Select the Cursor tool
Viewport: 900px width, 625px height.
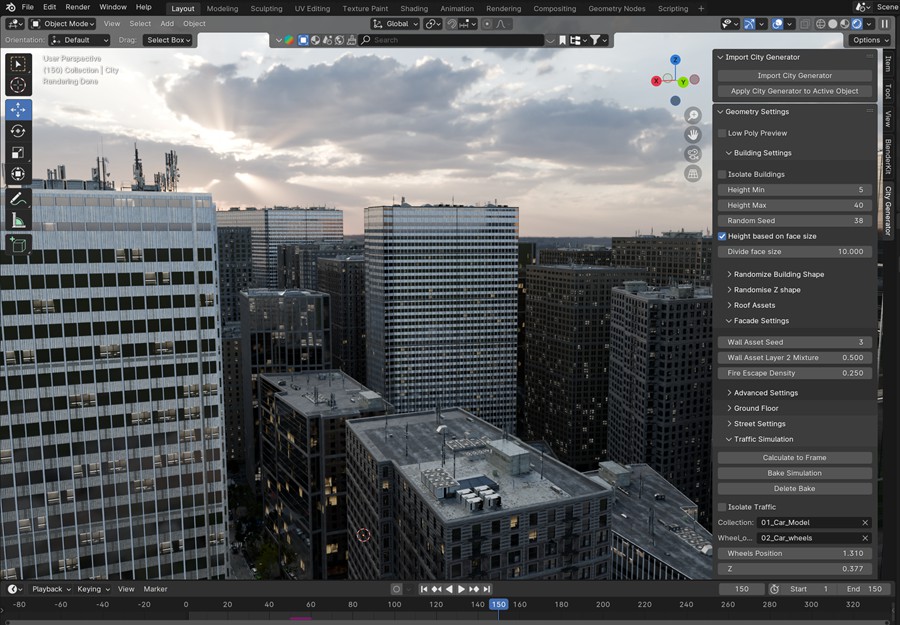click(17, 85)
